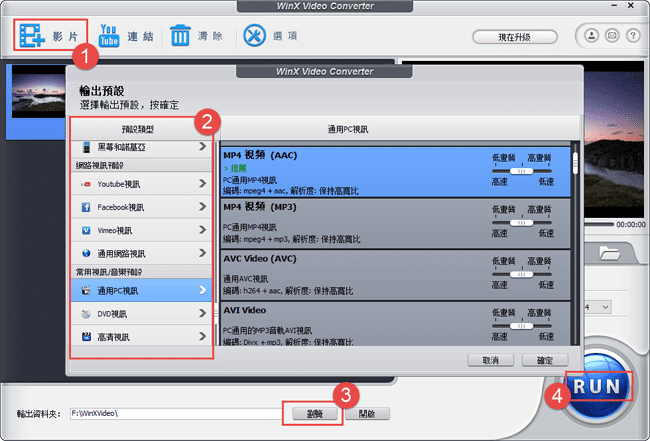650x441 pixels.
Task: Expand the Facebook視訊 chevron
Action: 202,206
